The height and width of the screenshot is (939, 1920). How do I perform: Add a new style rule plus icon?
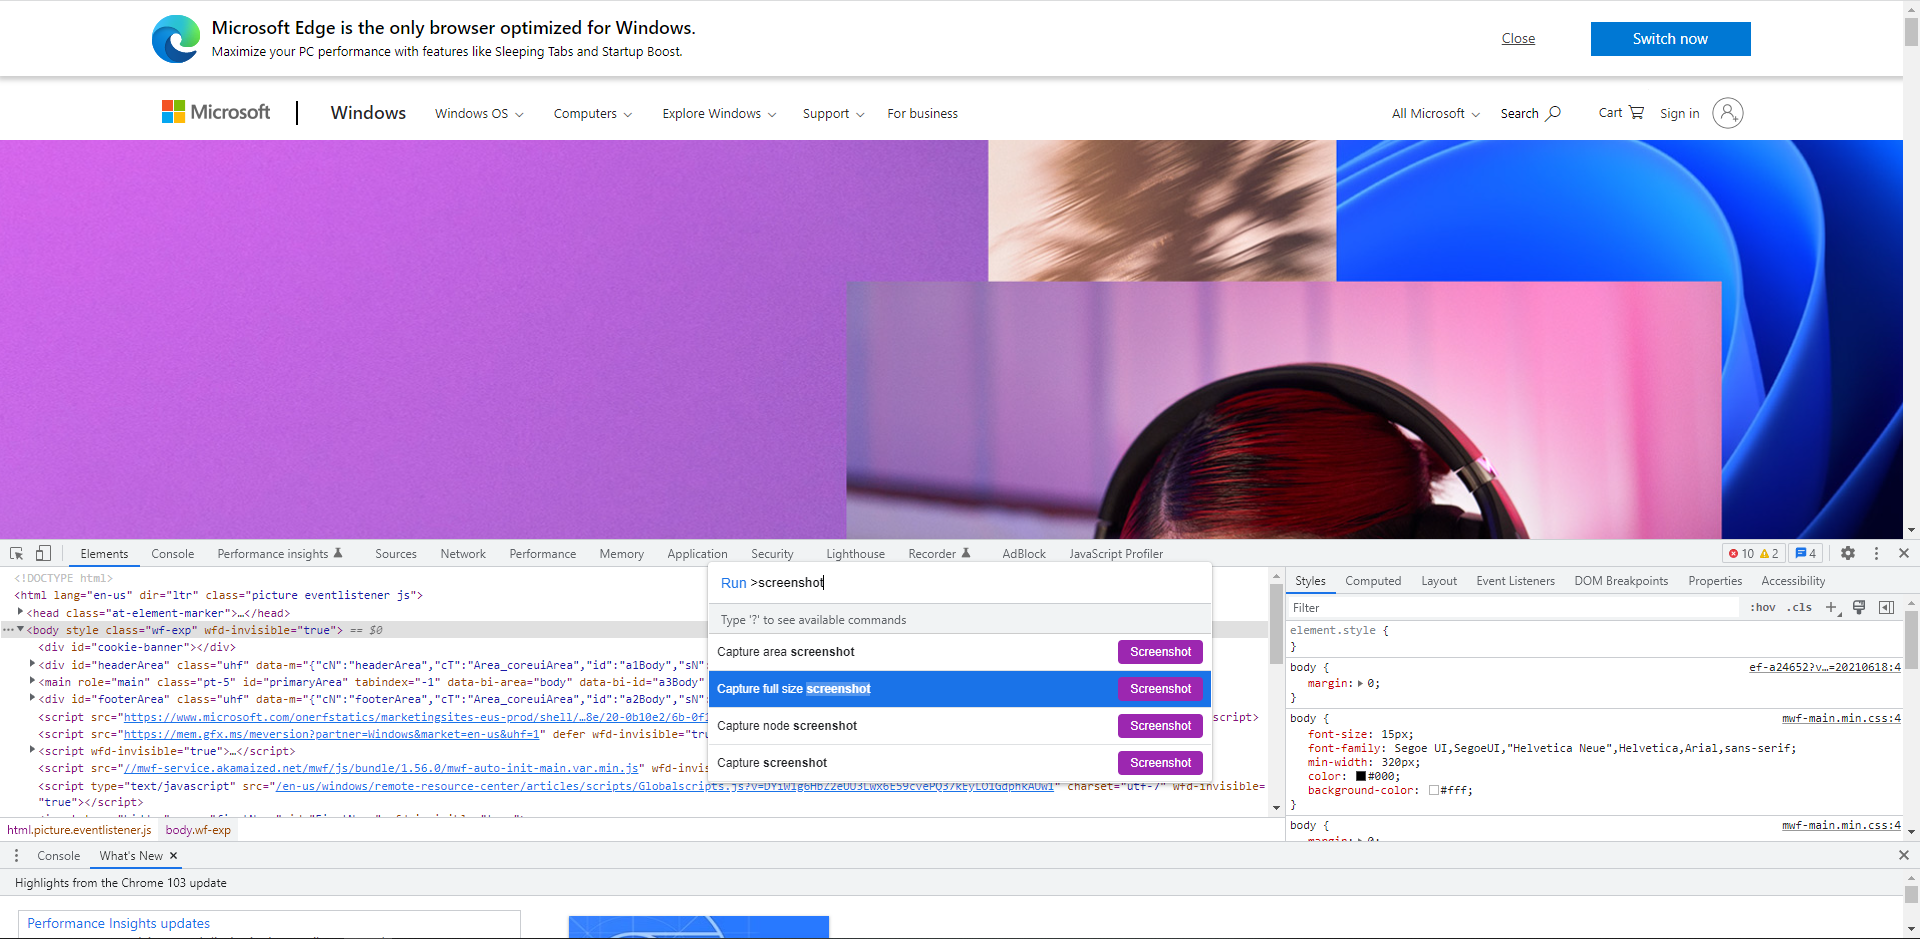tap(1832, 607)
